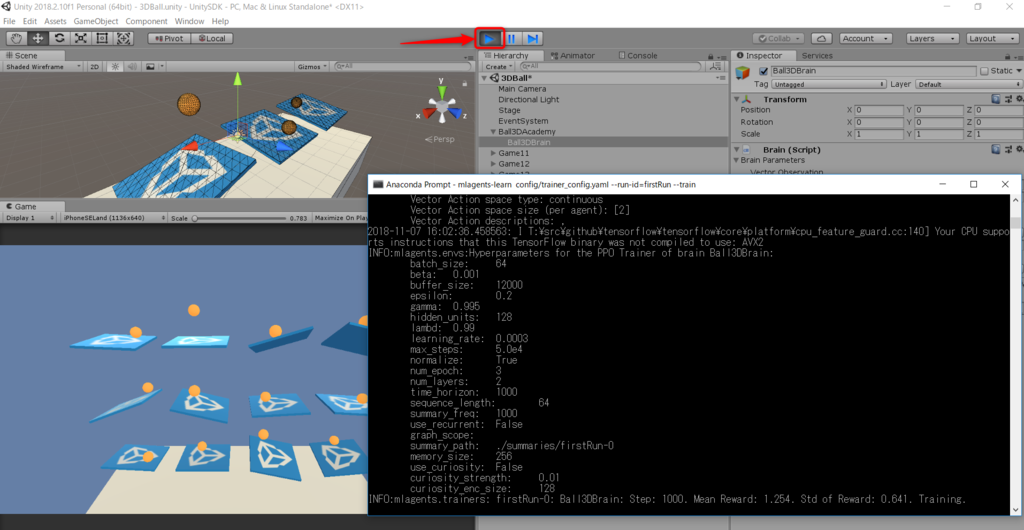Click the Scene view search field
This screenshot has height=530, width=1024.
(x=402, y=67)
